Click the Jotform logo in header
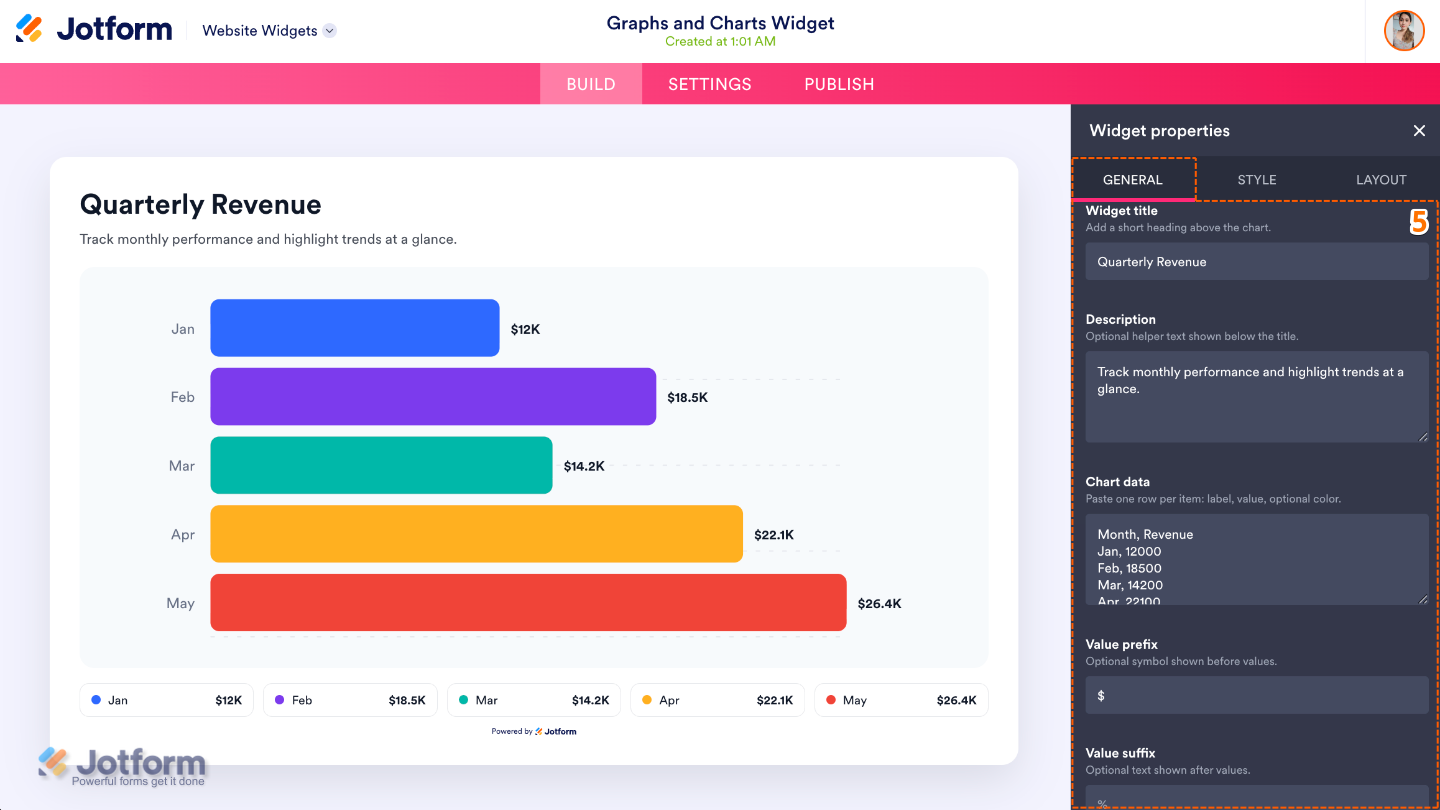The width and height of the screenshot is (1440, 810). coord(94,29)
